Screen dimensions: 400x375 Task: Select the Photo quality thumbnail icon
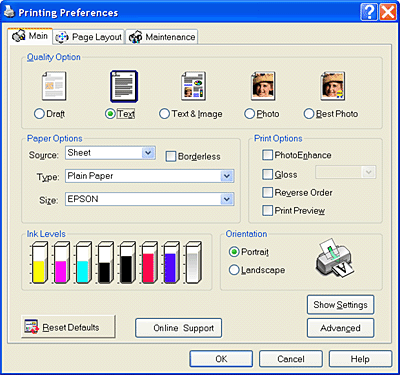[263, 86]
